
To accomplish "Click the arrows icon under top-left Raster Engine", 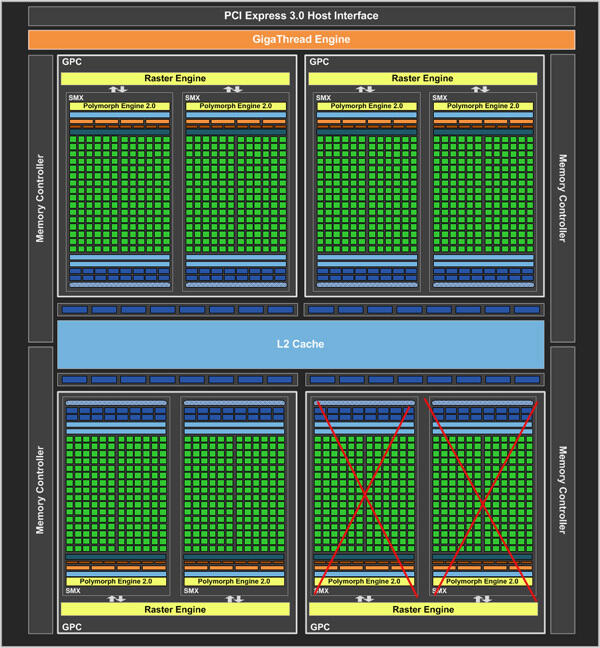I will tap(118, 89).
